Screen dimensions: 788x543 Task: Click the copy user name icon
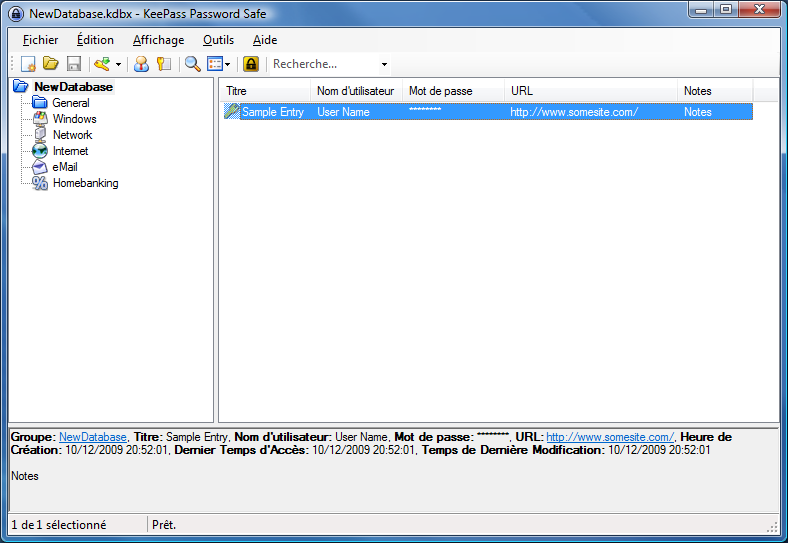[141, 64]
